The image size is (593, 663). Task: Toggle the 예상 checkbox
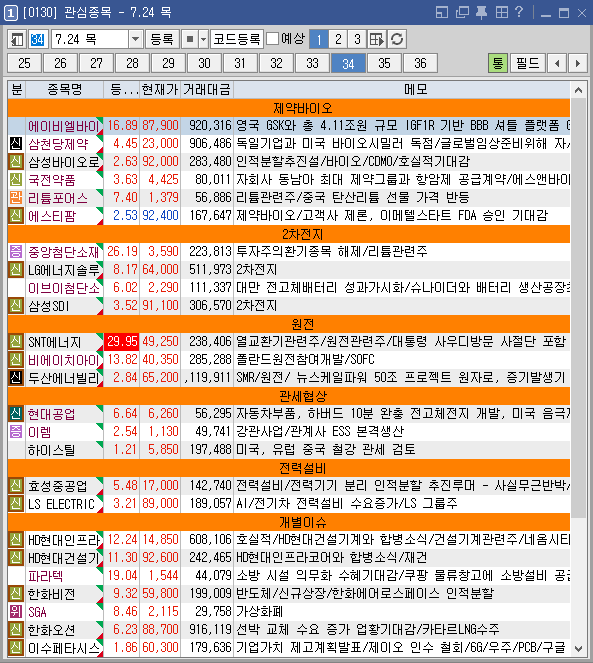[273, 39]
